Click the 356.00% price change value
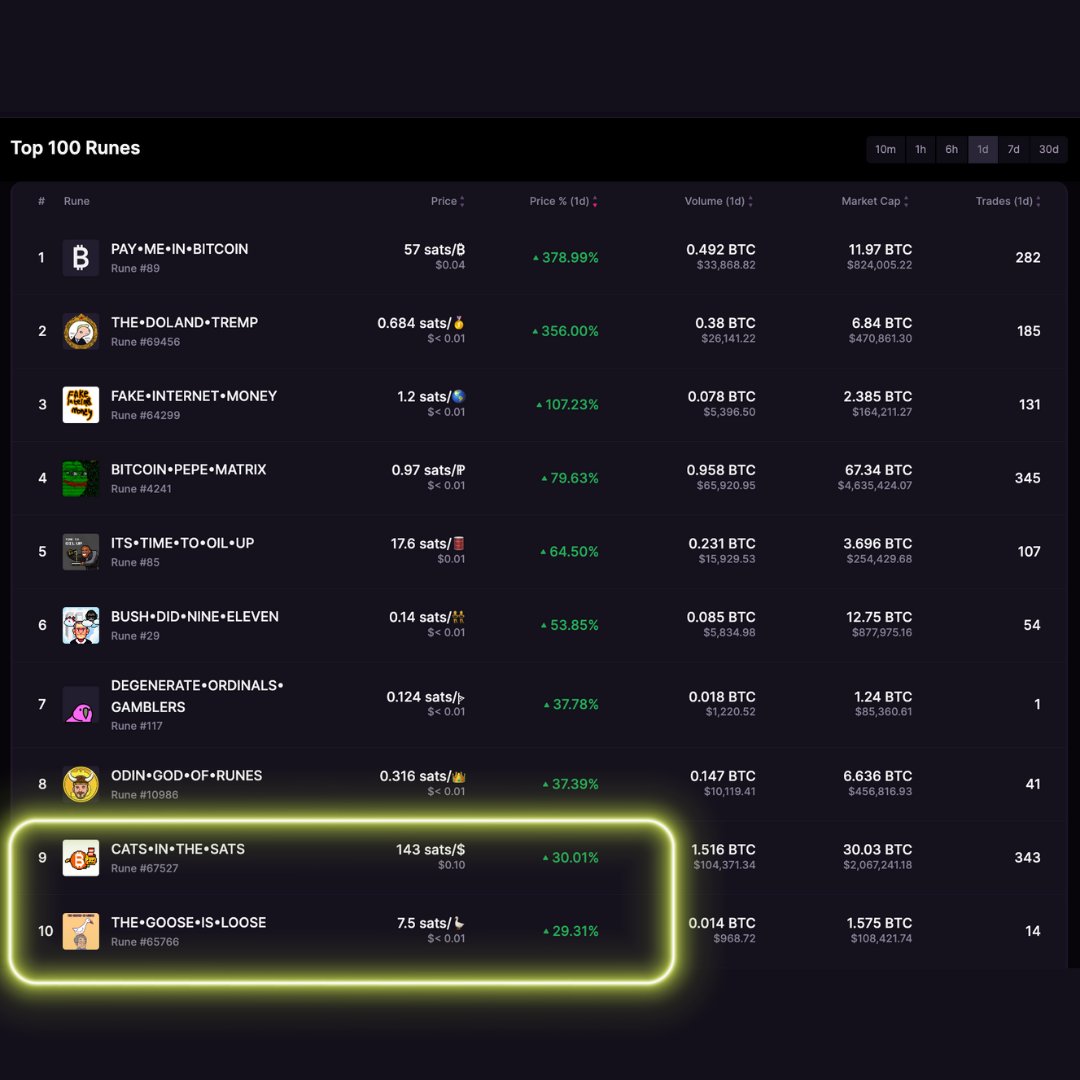 (565, 331)
